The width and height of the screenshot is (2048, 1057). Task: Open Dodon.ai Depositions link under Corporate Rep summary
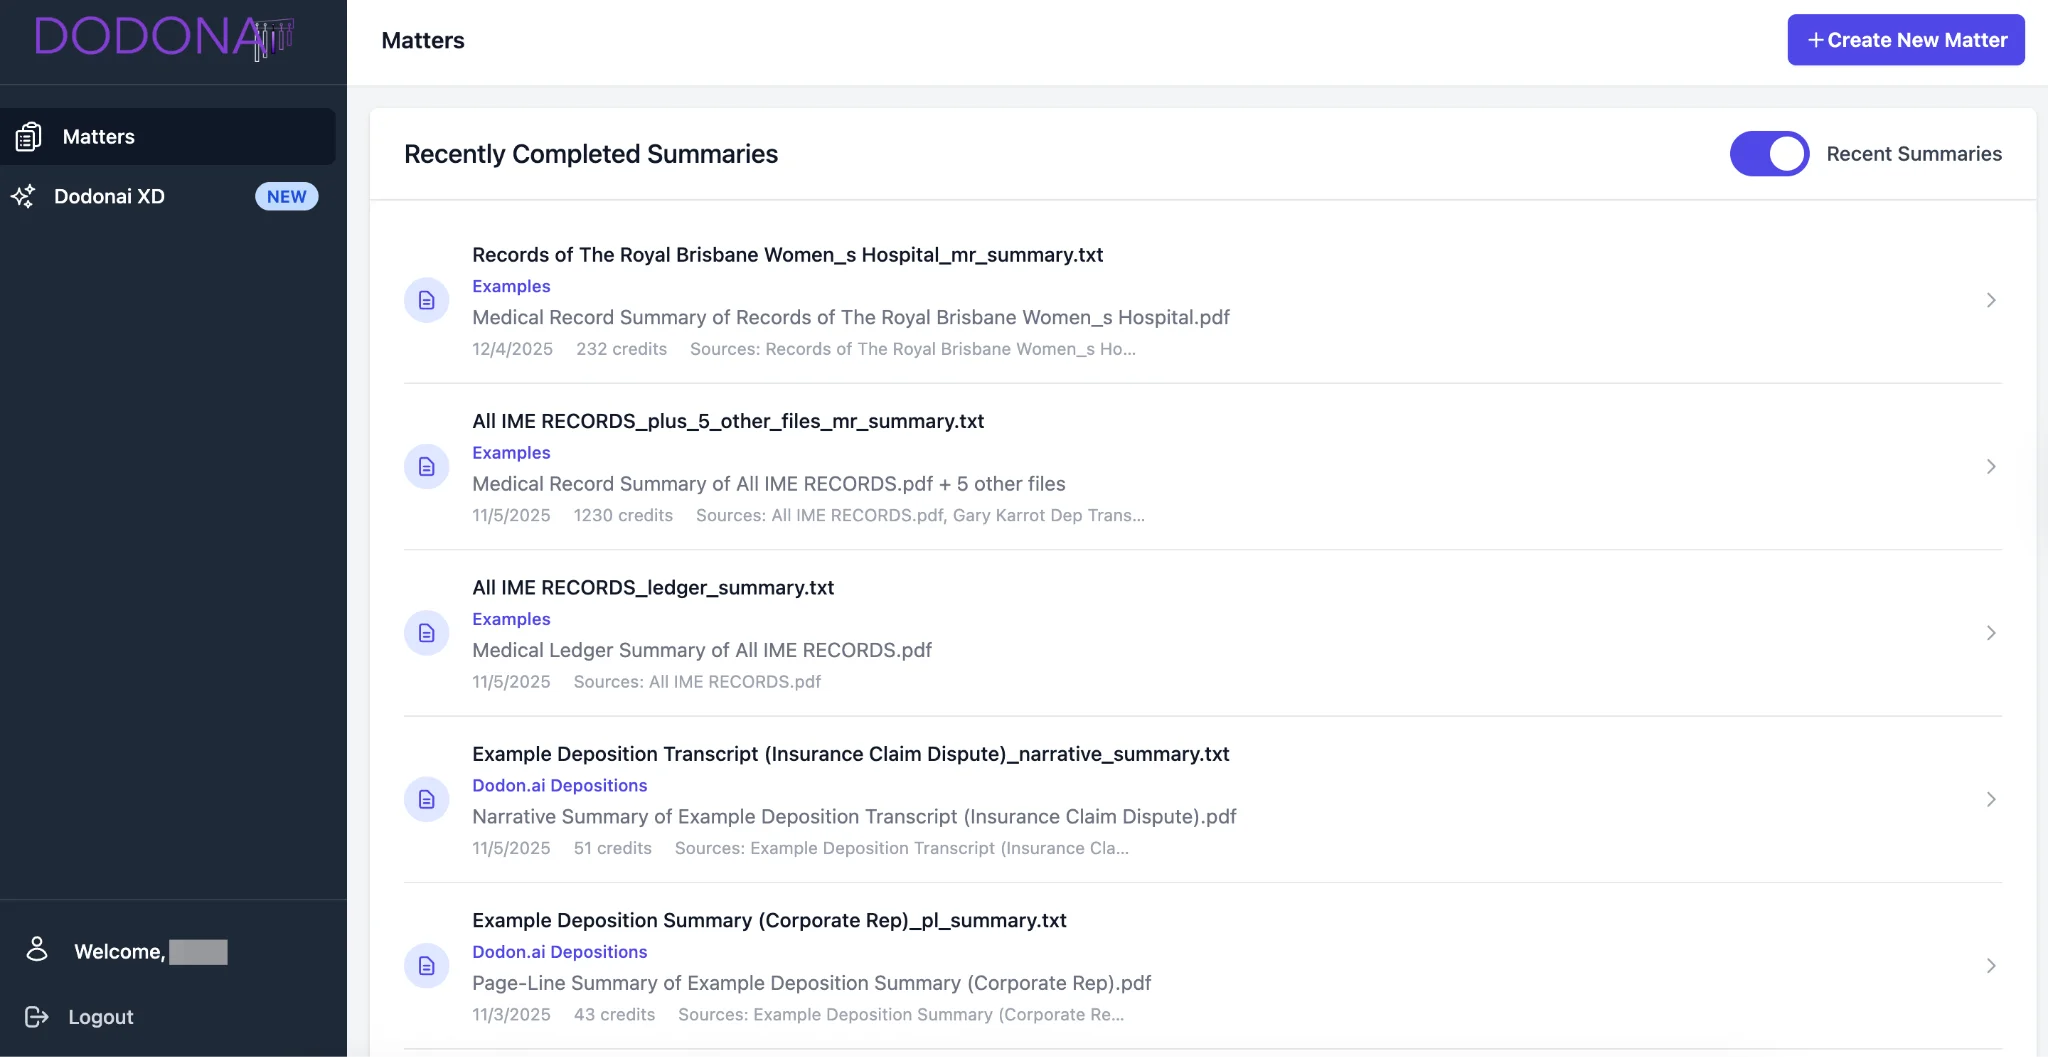559,952
